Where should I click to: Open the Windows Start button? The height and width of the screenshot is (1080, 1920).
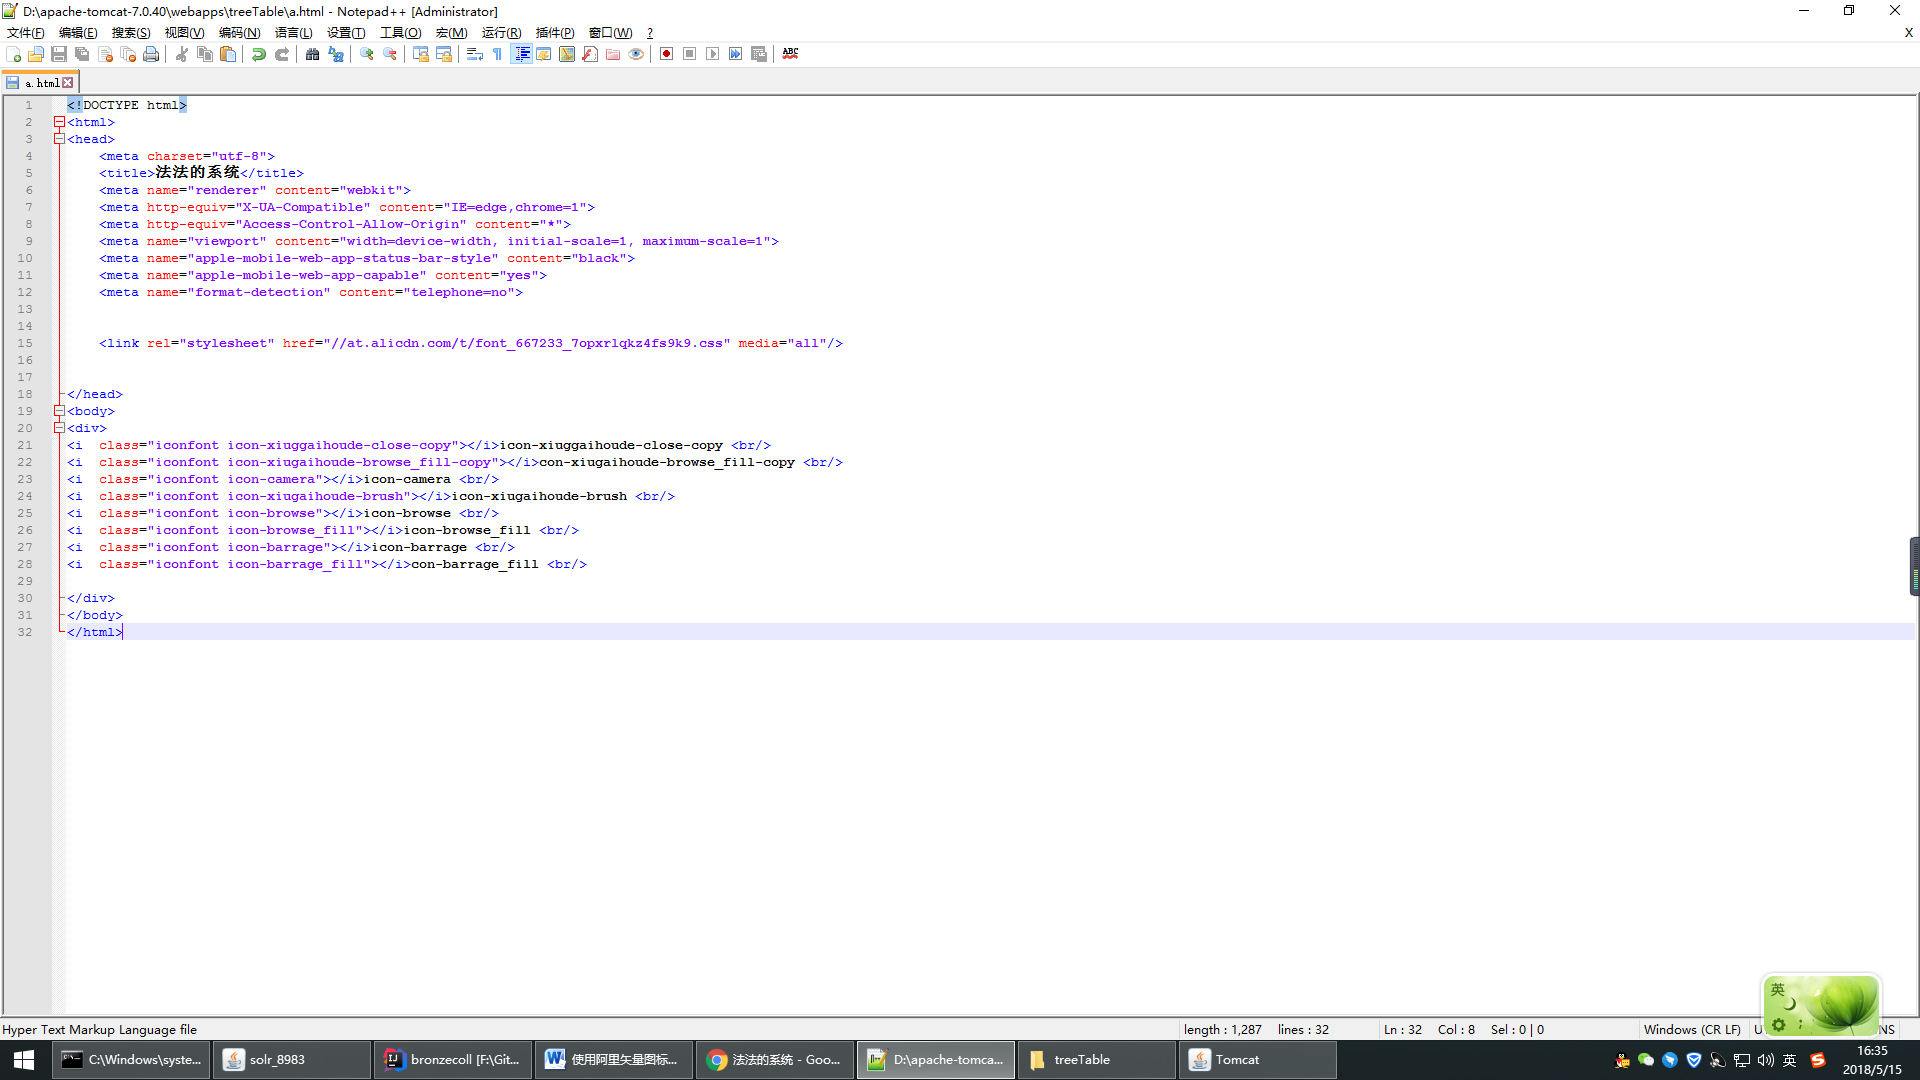click(x=24, y=1060)
